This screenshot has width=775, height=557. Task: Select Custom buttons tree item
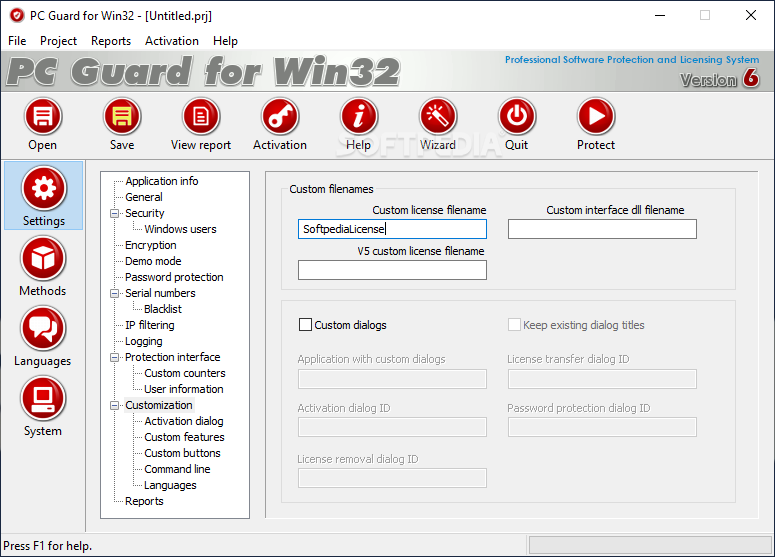point(182,453)
